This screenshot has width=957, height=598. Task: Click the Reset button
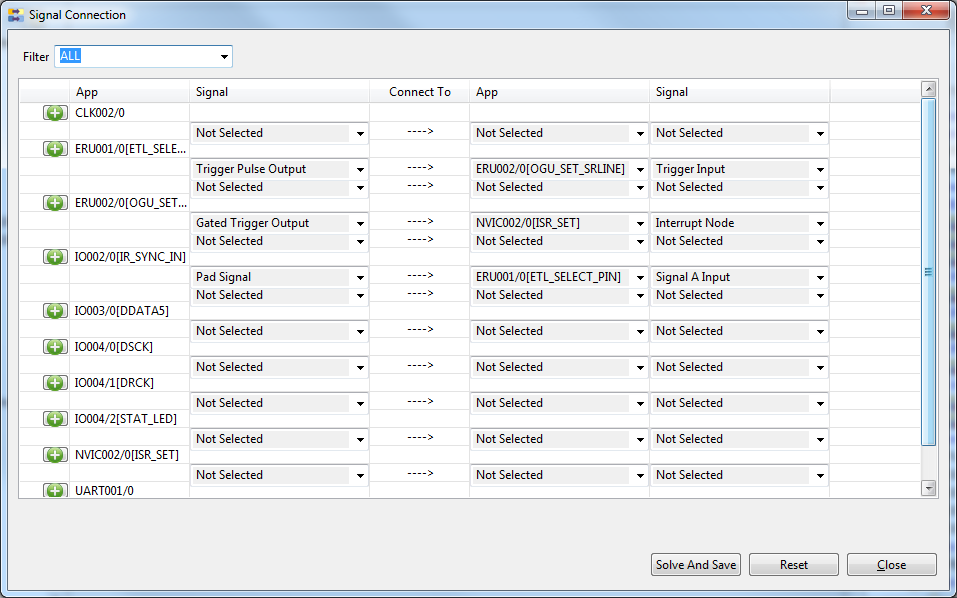793,565
